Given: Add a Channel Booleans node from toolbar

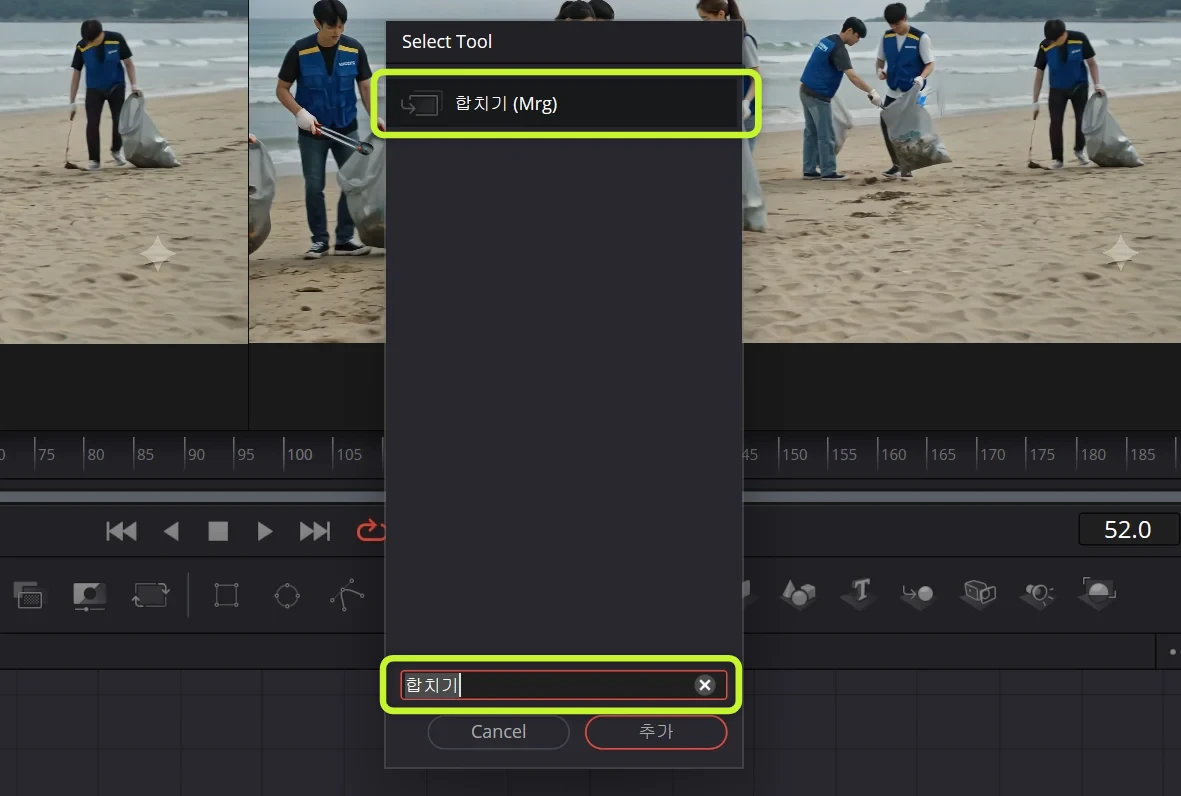Looking at the screenshot, I should point(29,595).
